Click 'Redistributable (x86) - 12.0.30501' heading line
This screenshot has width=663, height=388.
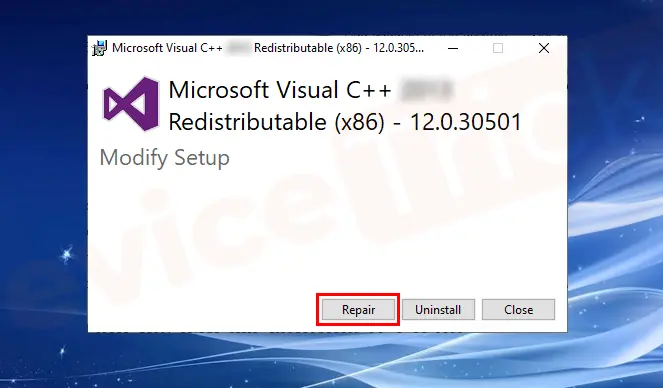[x=345, y=122]
